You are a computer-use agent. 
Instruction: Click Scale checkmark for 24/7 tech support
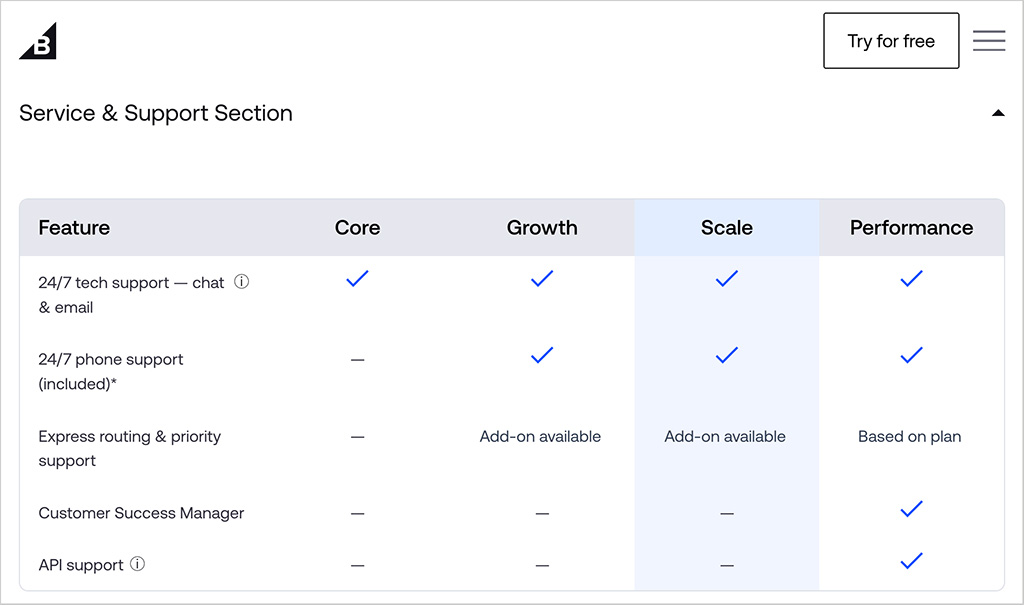[727, 279]
